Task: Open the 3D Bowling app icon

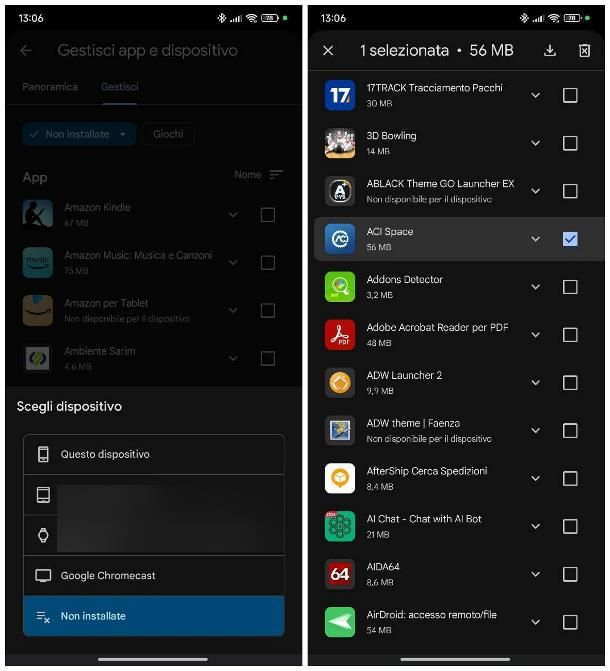Action: [x=340, y=143]
